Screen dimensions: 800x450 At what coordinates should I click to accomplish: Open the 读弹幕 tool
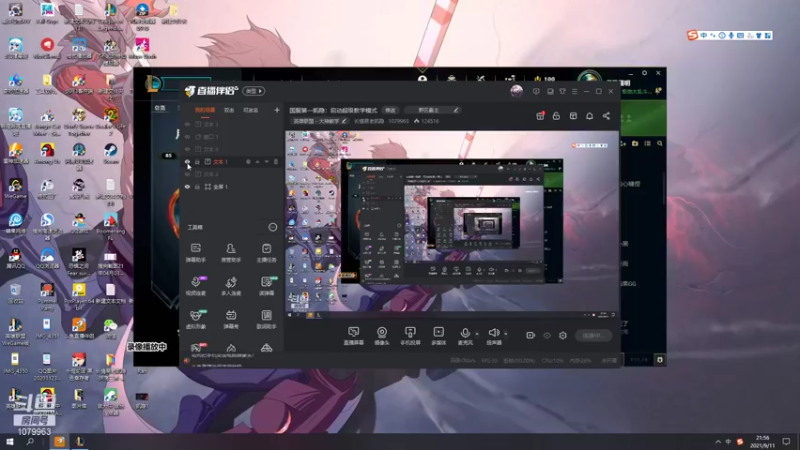pyautogui.click(x=266, y=286)
